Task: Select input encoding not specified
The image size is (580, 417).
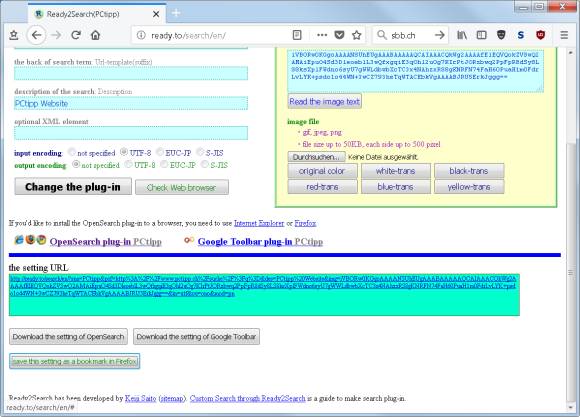Action: 72,152
